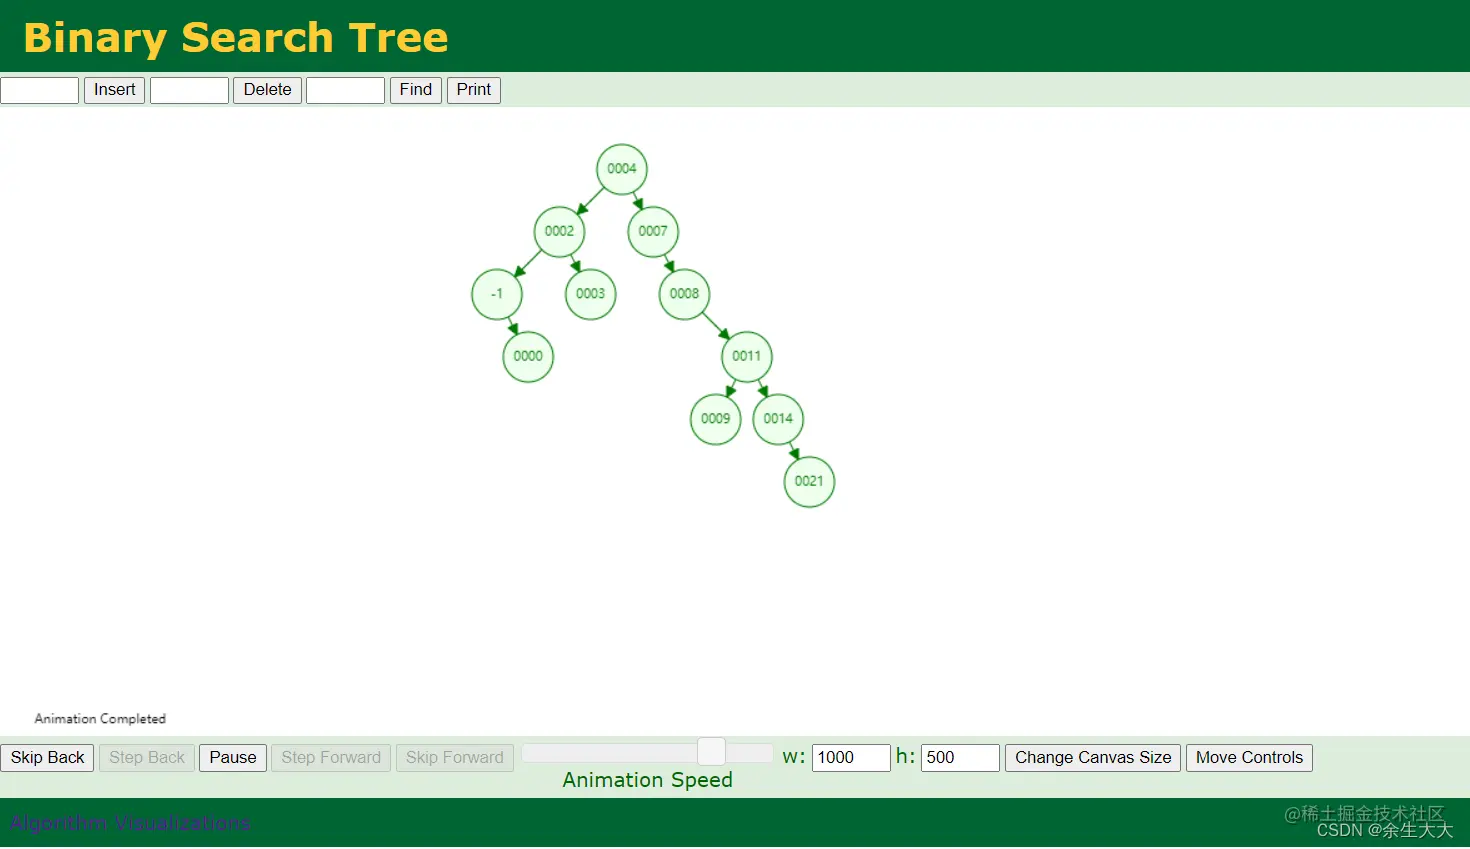Select tree node 0011
The image size is (1470, 849).
(x=746, y=356)
